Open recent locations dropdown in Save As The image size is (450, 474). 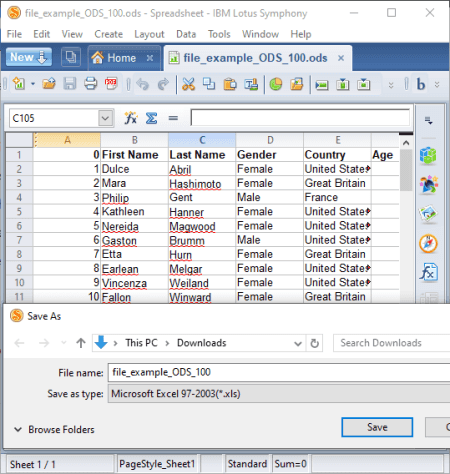[x=64, y=343]
